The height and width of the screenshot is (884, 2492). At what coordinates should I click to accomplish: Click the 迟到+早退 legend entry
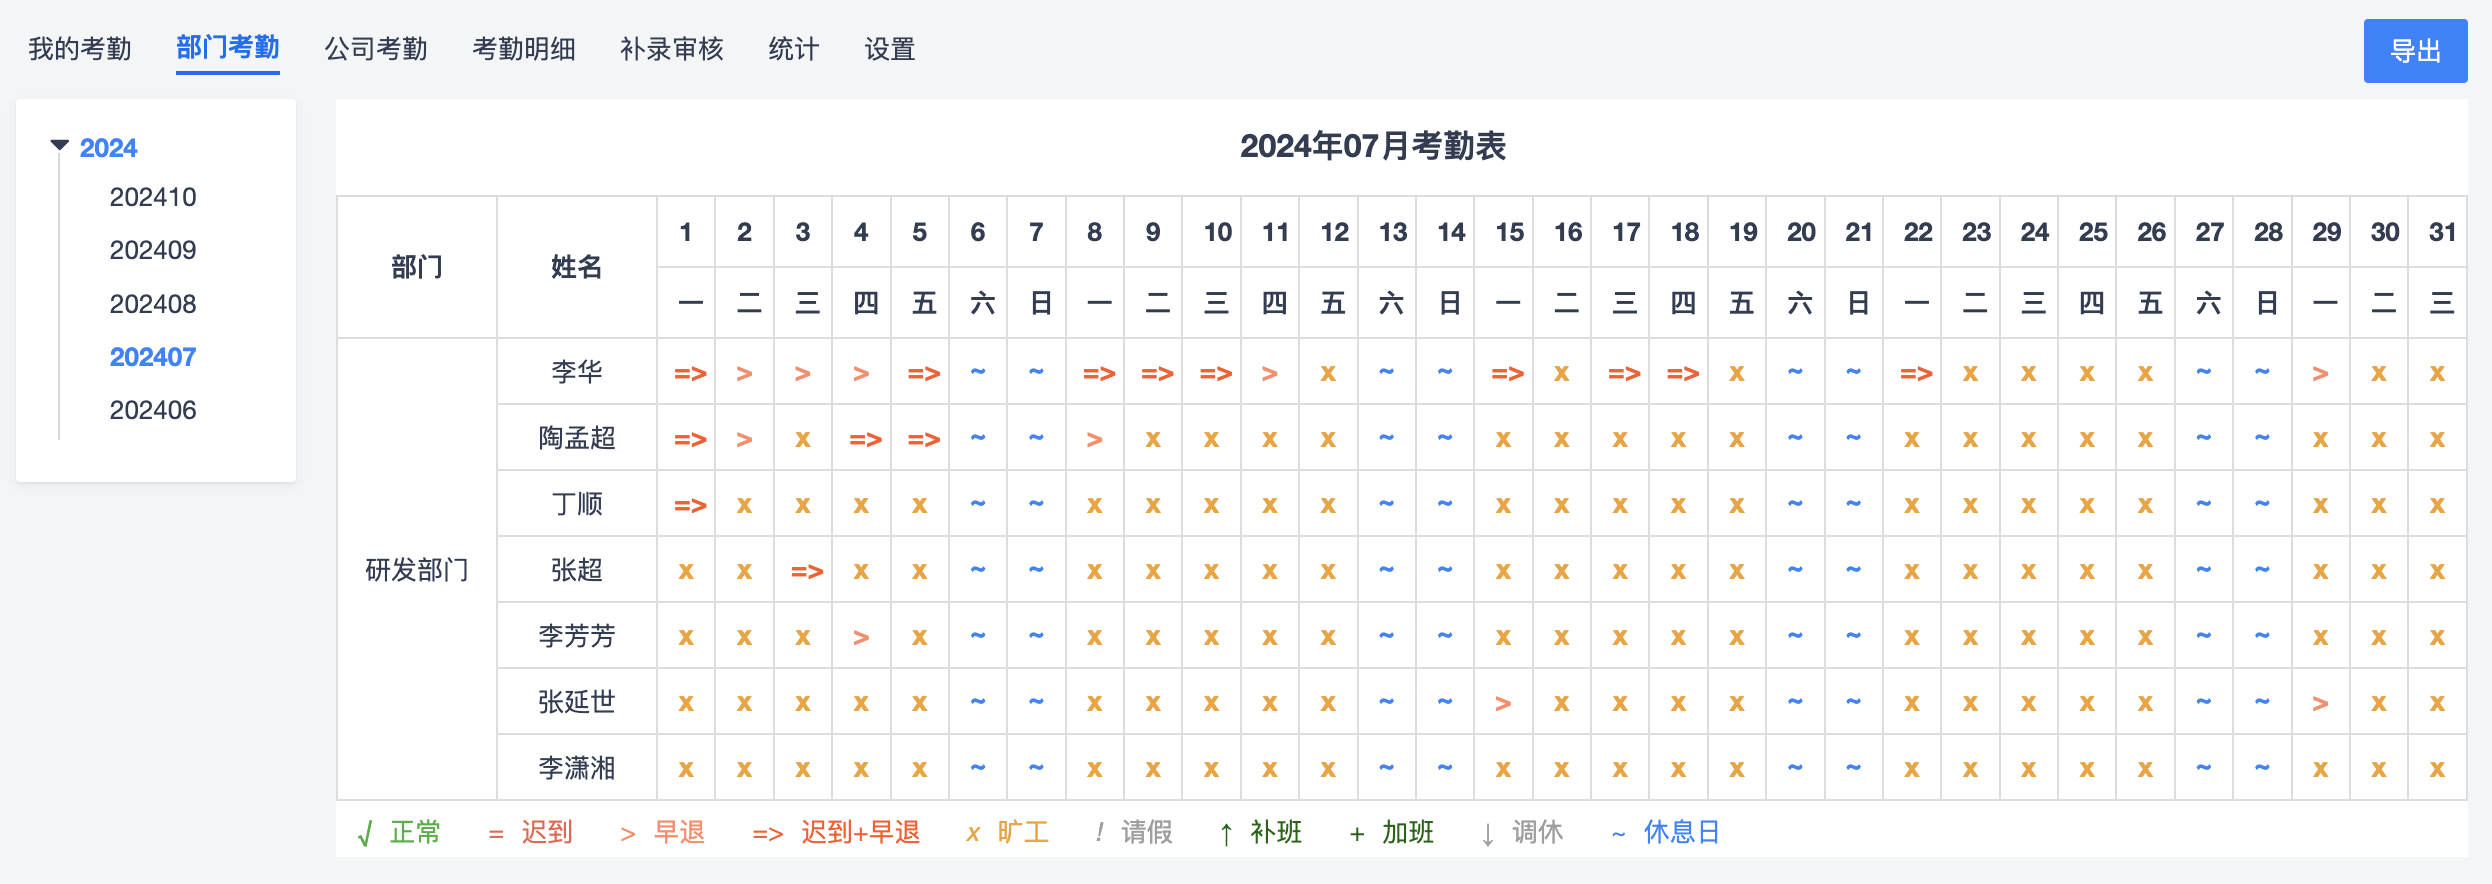[836, 832]
